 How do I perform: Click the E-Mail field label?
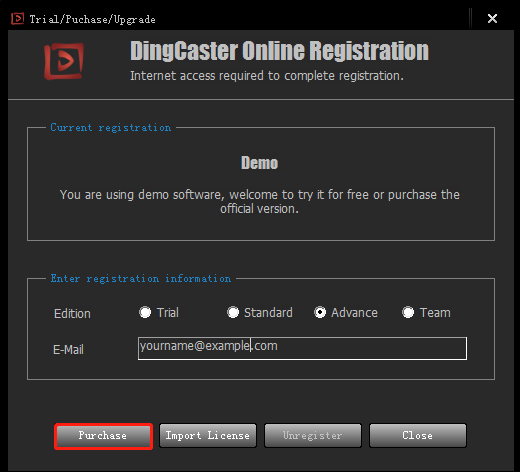(68, 350)
